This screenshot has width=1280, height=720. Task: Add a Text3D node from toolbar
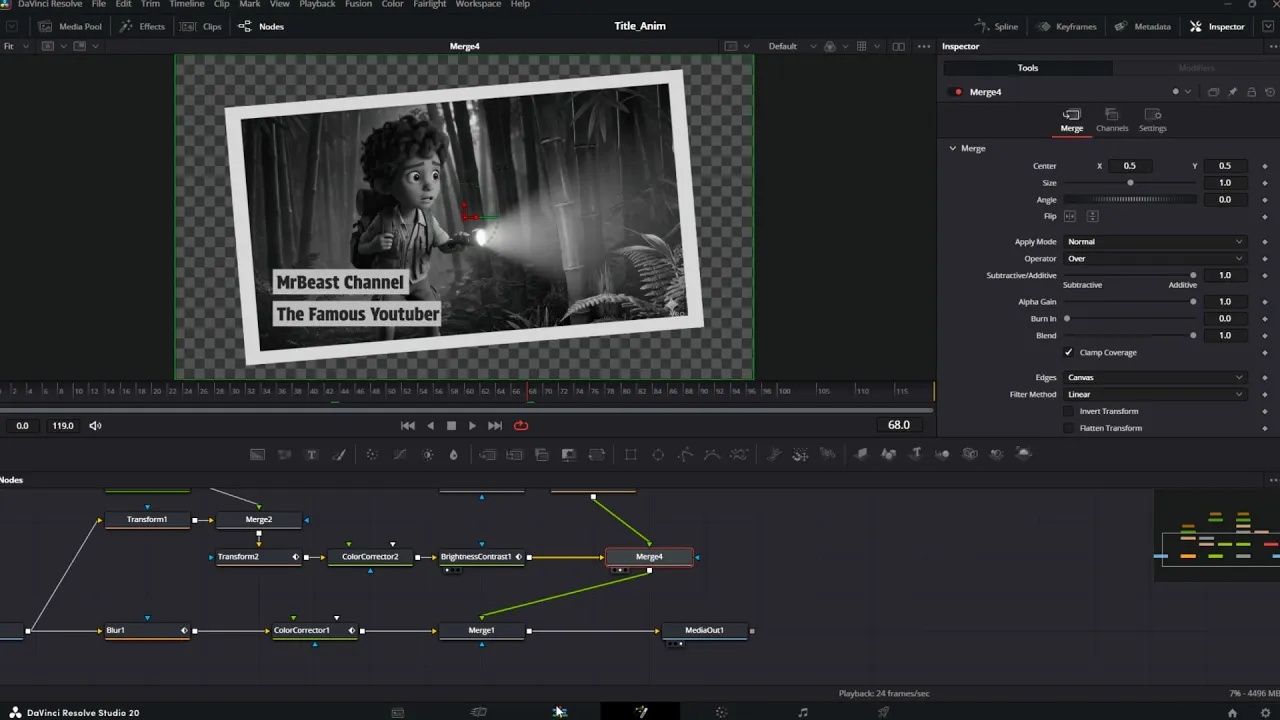coord(915,454)
